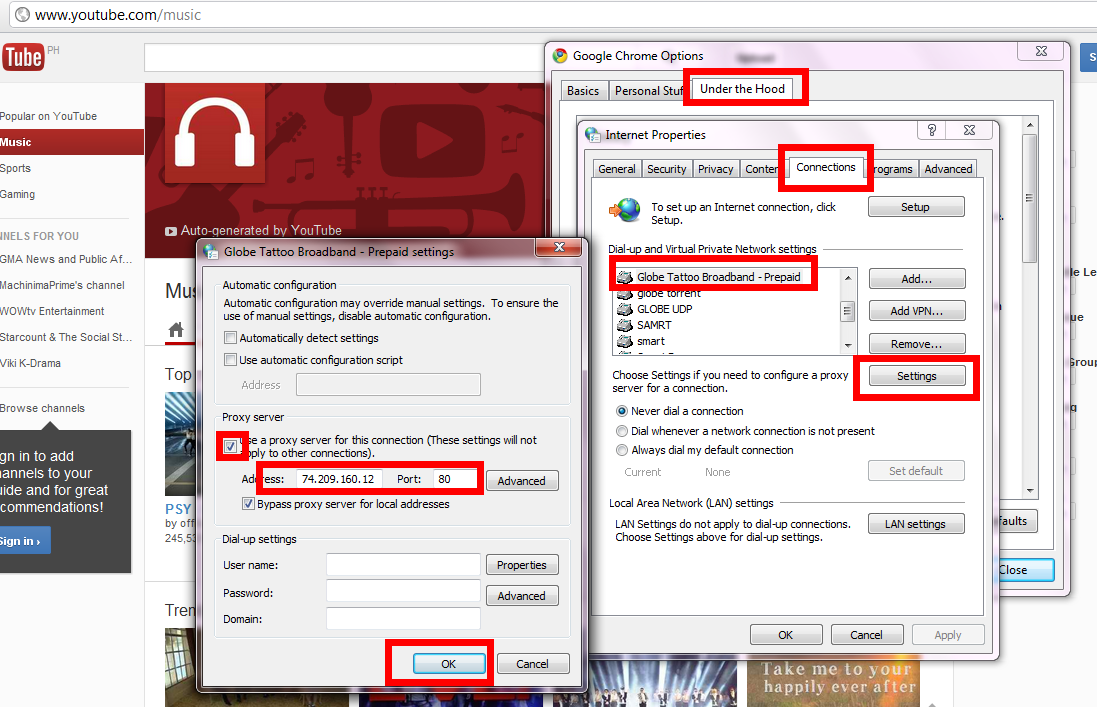Click the YouTube logo icon
1097x707 pixels.
pos(23,57)
